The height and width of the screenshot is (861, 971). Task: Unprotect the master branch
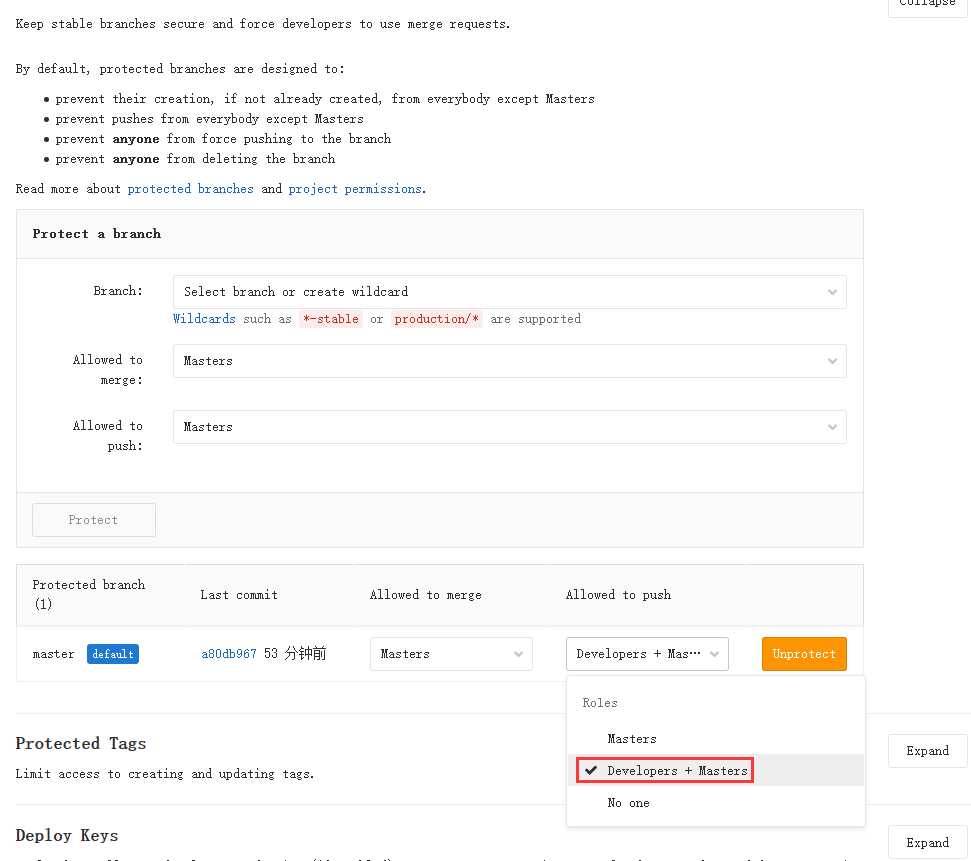pos(803,654)
